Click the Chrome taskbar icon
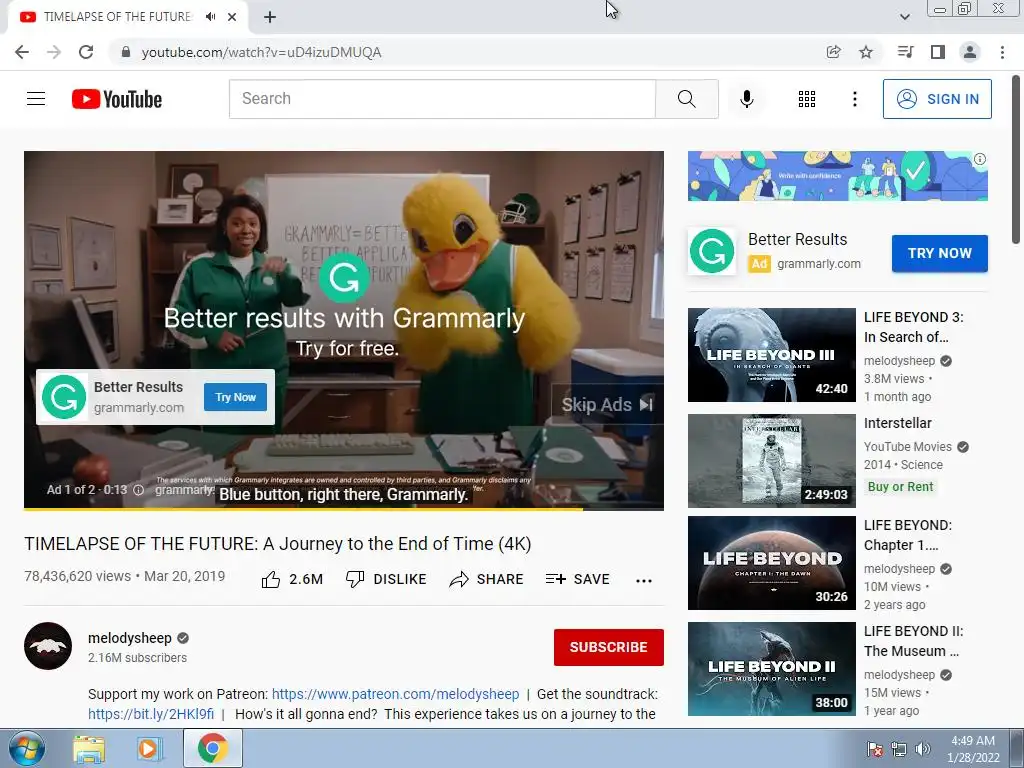 (212, 748)
